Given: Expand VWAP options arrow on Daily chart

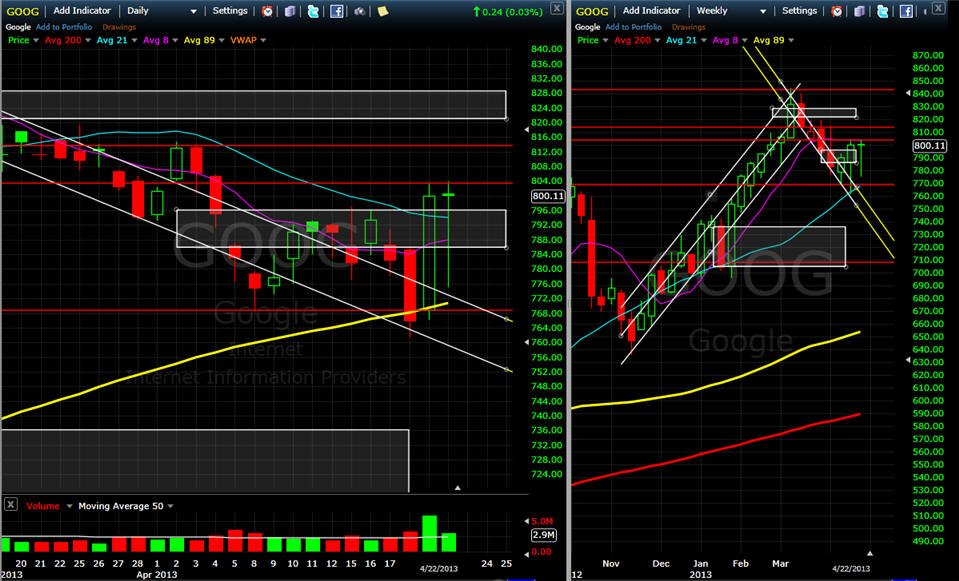Looking at the screenshot, I should tap(263, 40).
